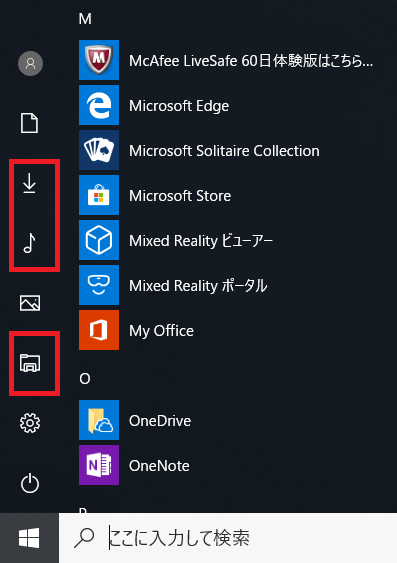Select the OneDrive name label
This screenshot has height=563, width=397.
pos(160,421)
